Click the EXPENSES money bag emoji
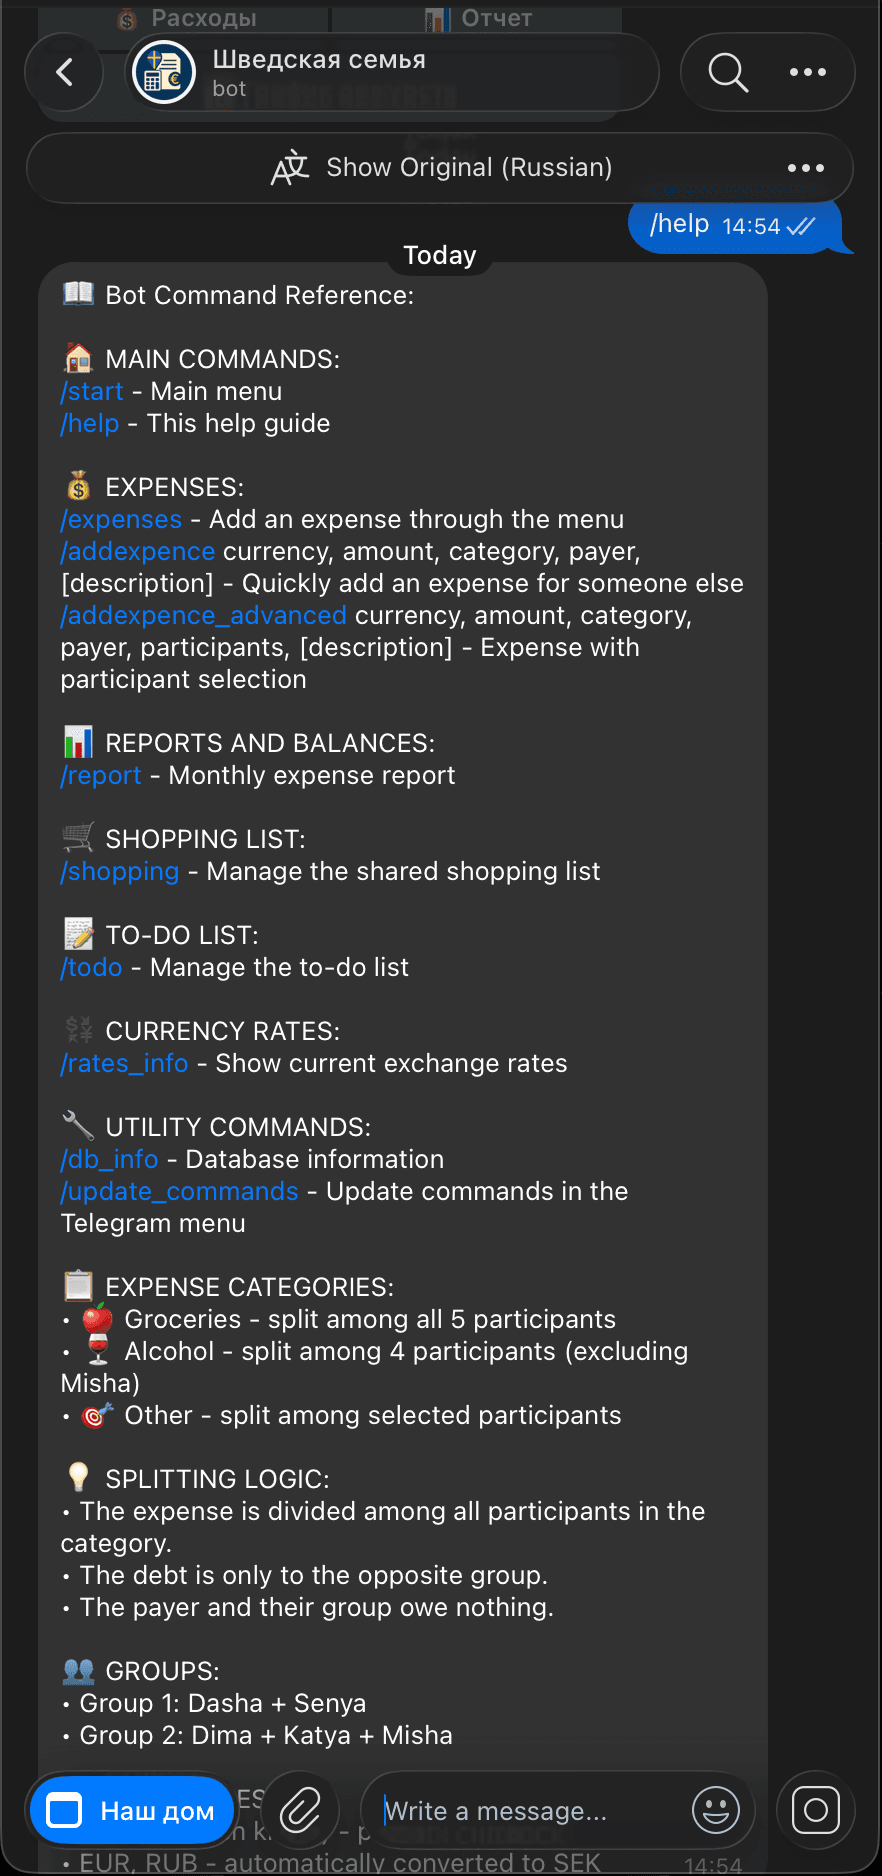 tap(78, 486)
